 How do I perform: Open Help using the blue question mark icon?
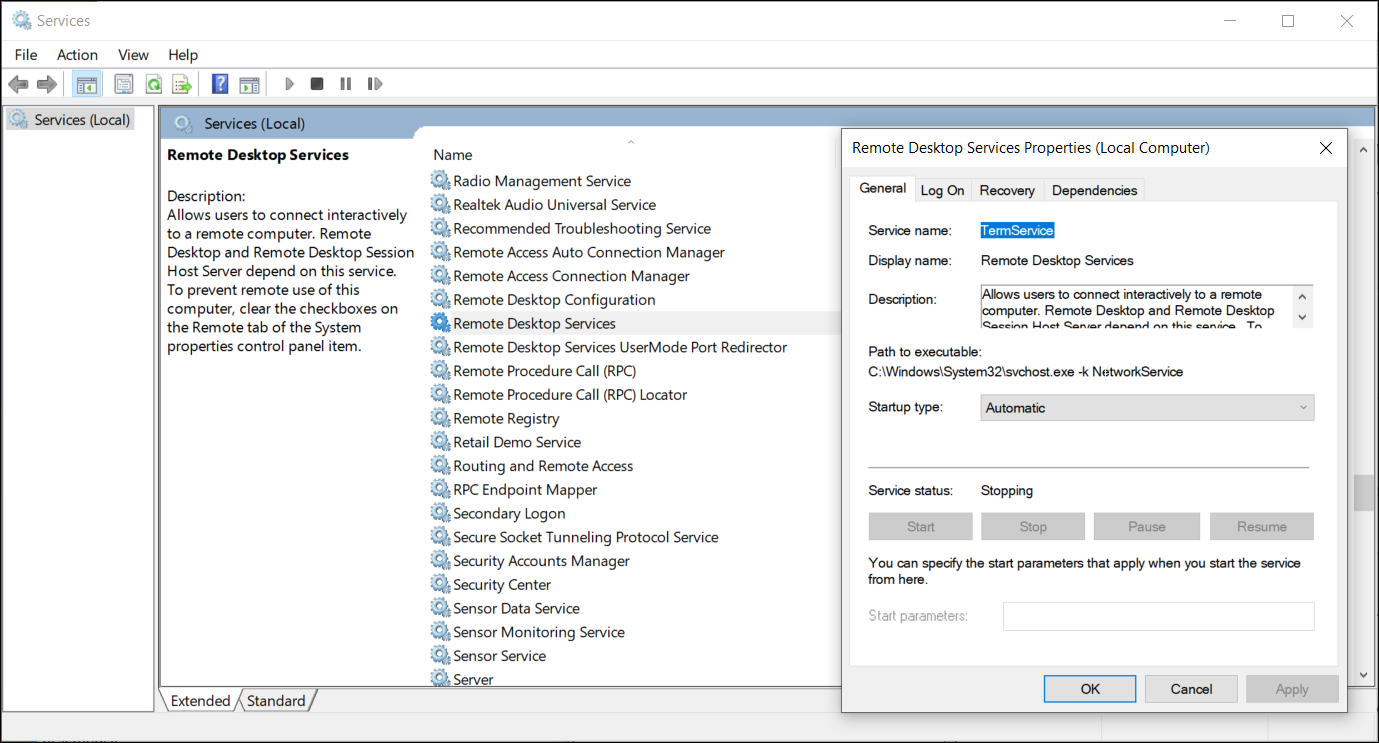[x=219, y=83]
